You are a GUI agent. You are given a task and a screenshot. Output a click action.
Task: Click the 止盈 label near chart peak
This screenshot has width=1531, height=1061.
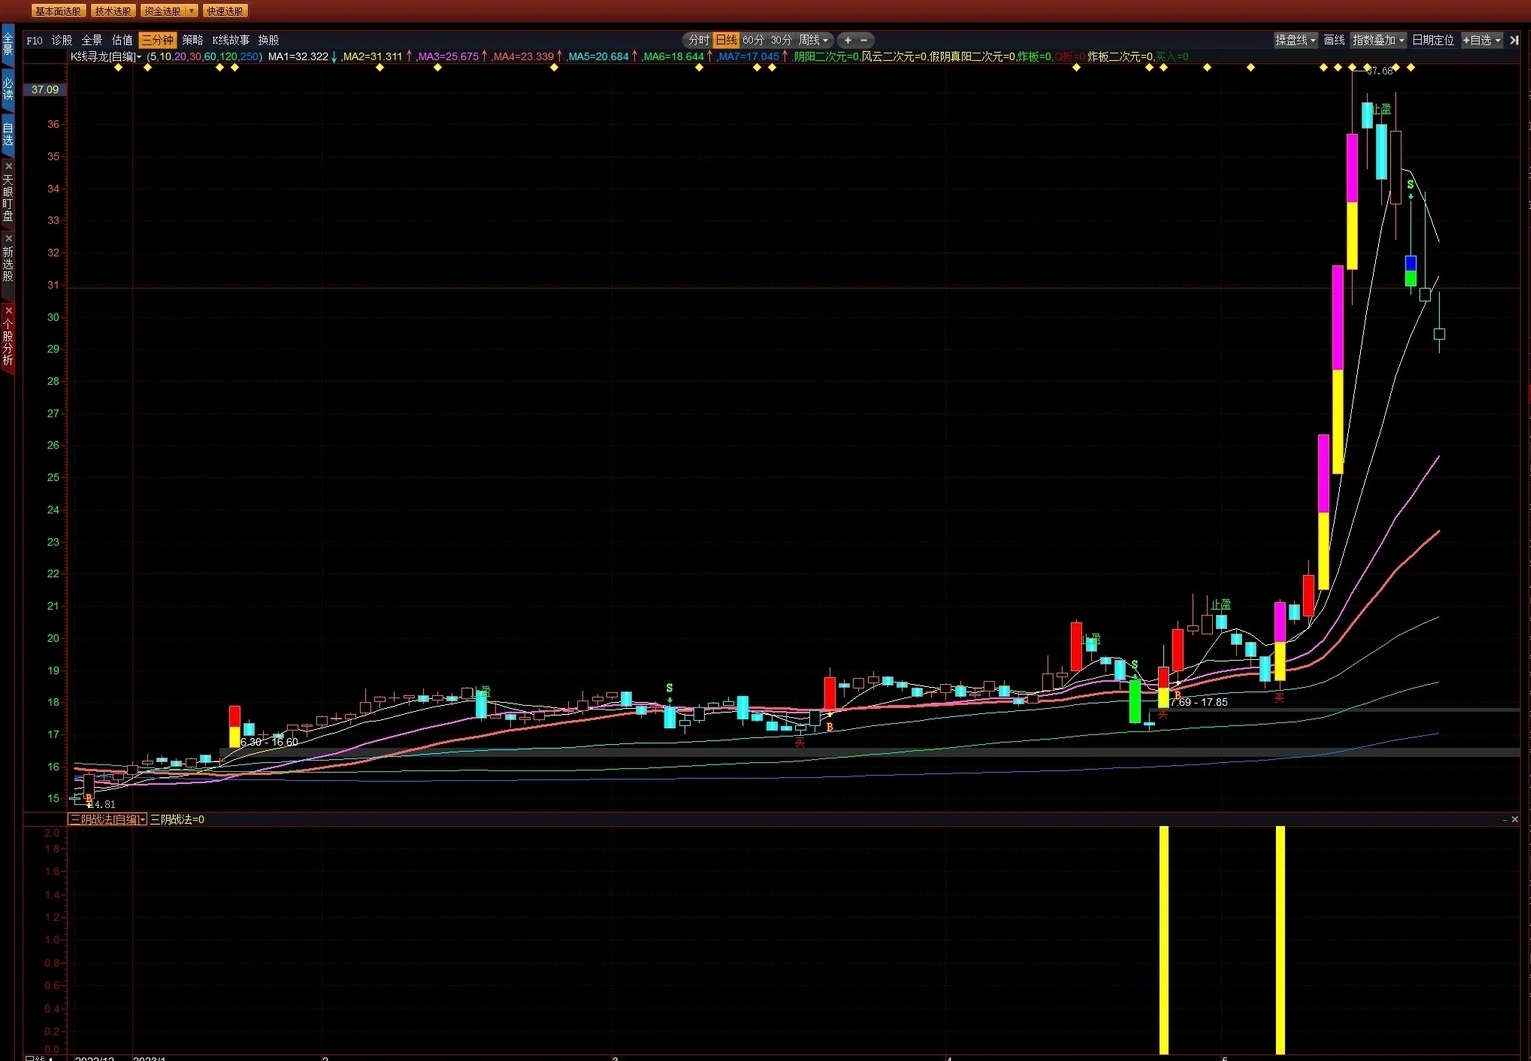1381,109
